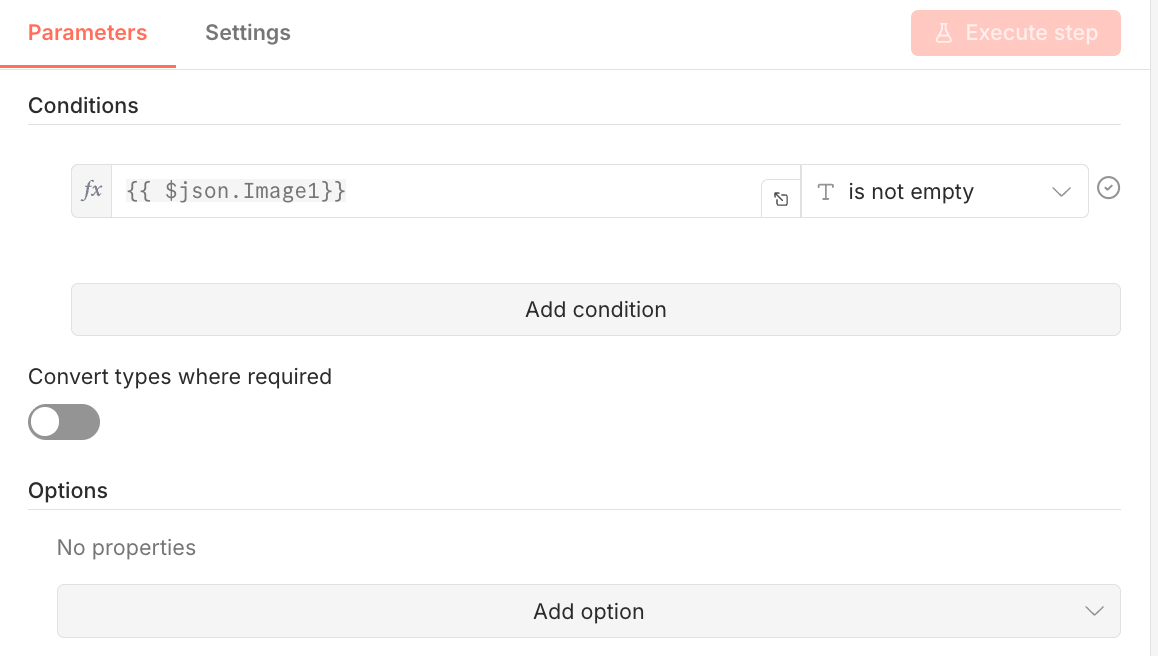The width and height of the screenshot is (1158, 656).
Task: Click the flask icon on Execute step
Action: click(x=943, y=33)
